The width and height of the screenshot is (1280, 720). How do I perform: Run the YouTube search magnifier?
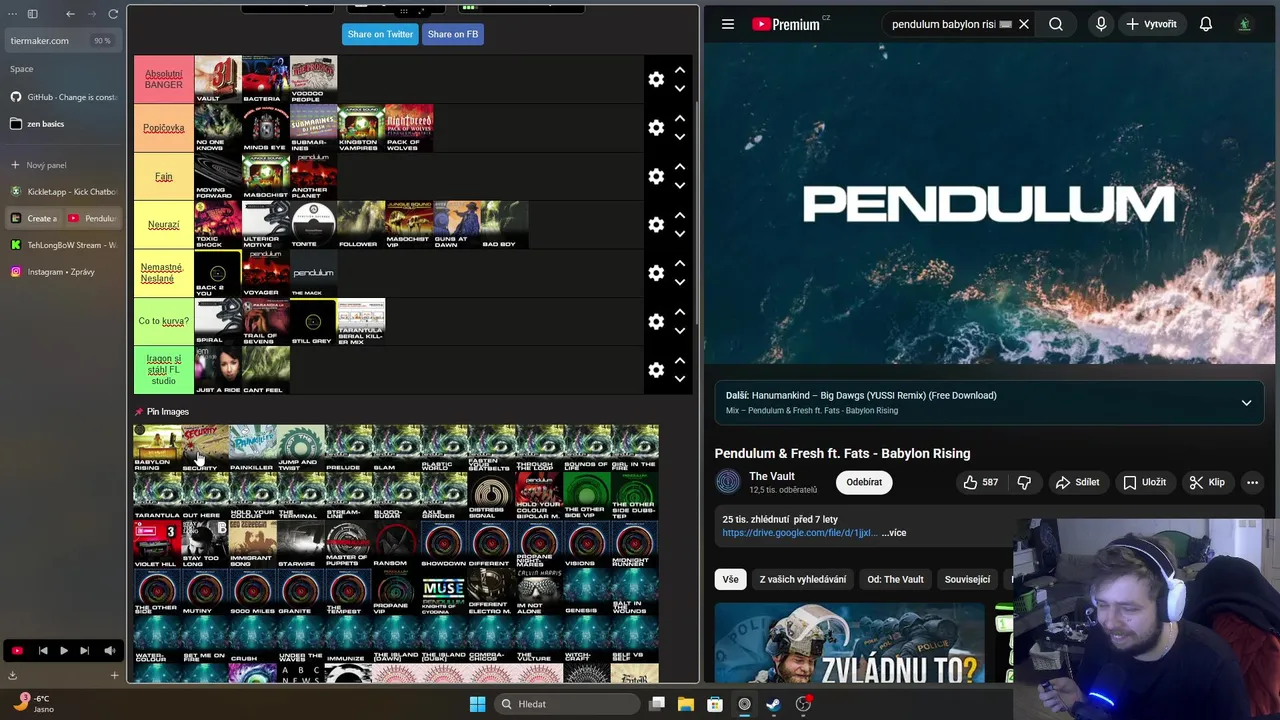click(1056, 24)
